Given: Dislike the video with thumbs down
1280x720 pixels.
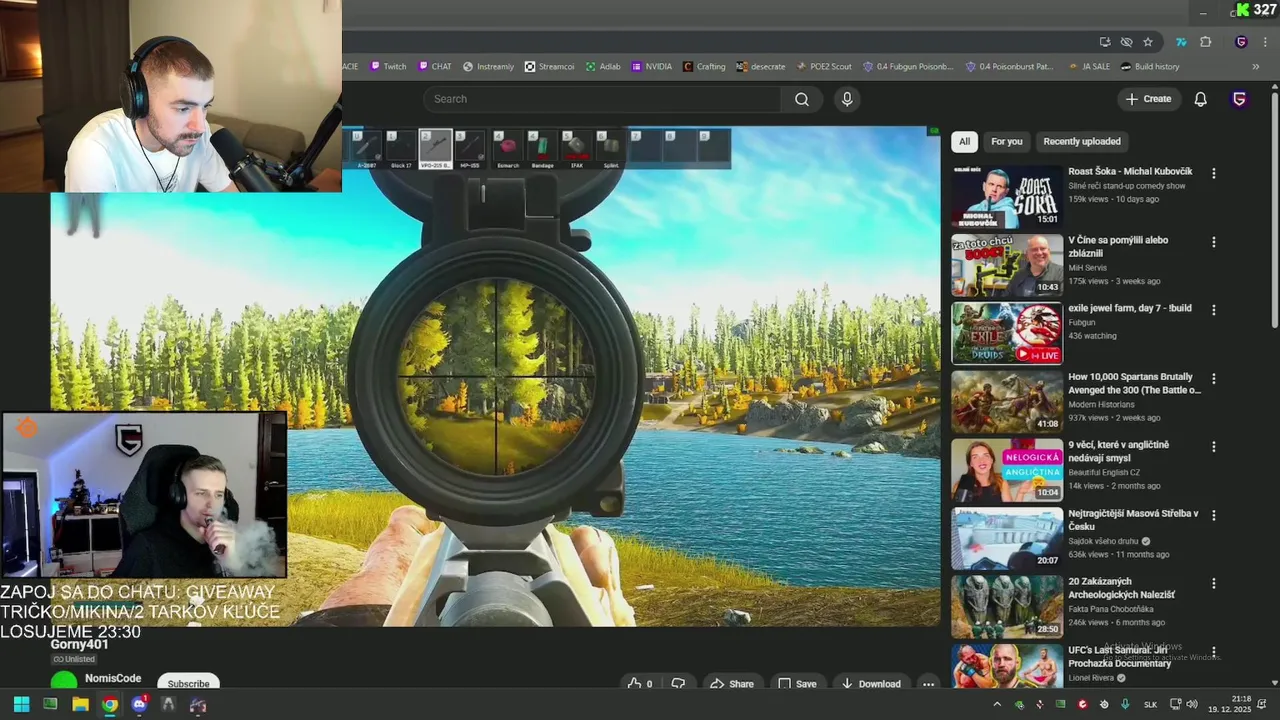Looking at the screenshot, I should [678, 684].
